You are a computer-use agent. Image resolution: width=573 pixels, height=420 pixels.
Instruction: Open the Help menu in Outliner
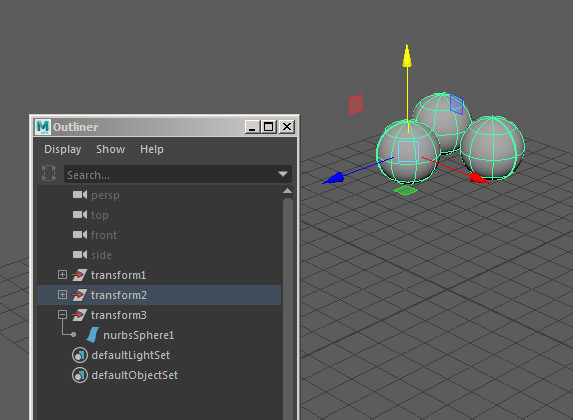pos(152,149)
